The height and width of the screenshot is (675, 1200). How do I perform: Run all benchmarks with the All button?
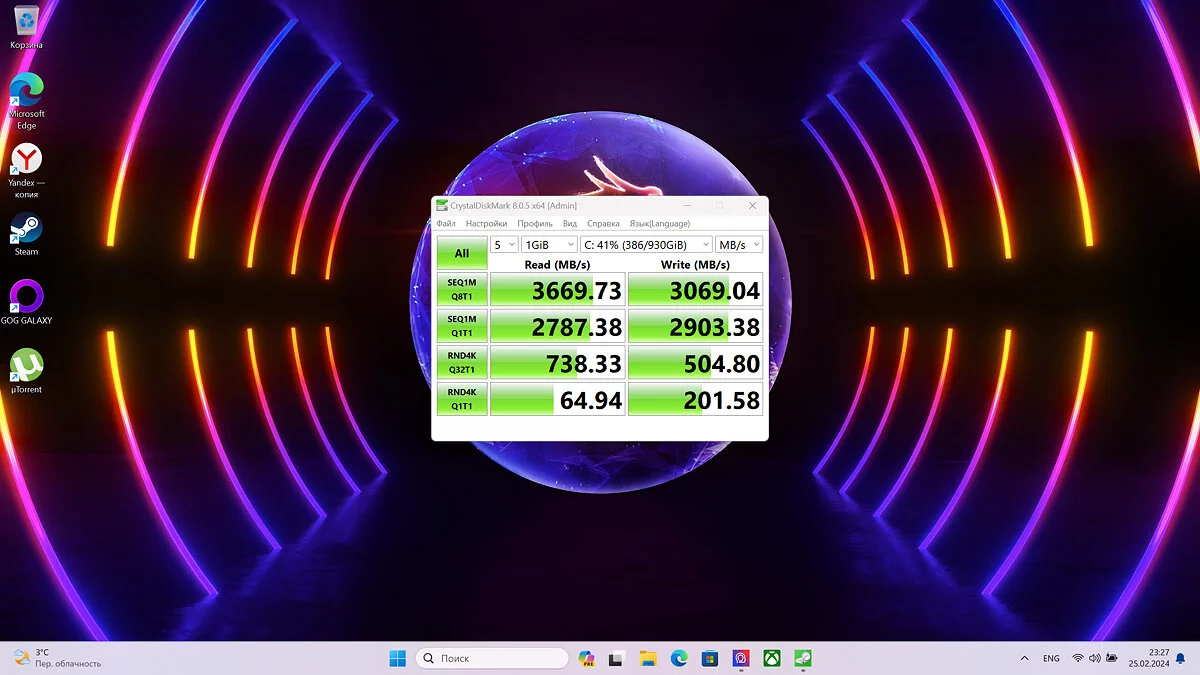[x=462, y=253]
